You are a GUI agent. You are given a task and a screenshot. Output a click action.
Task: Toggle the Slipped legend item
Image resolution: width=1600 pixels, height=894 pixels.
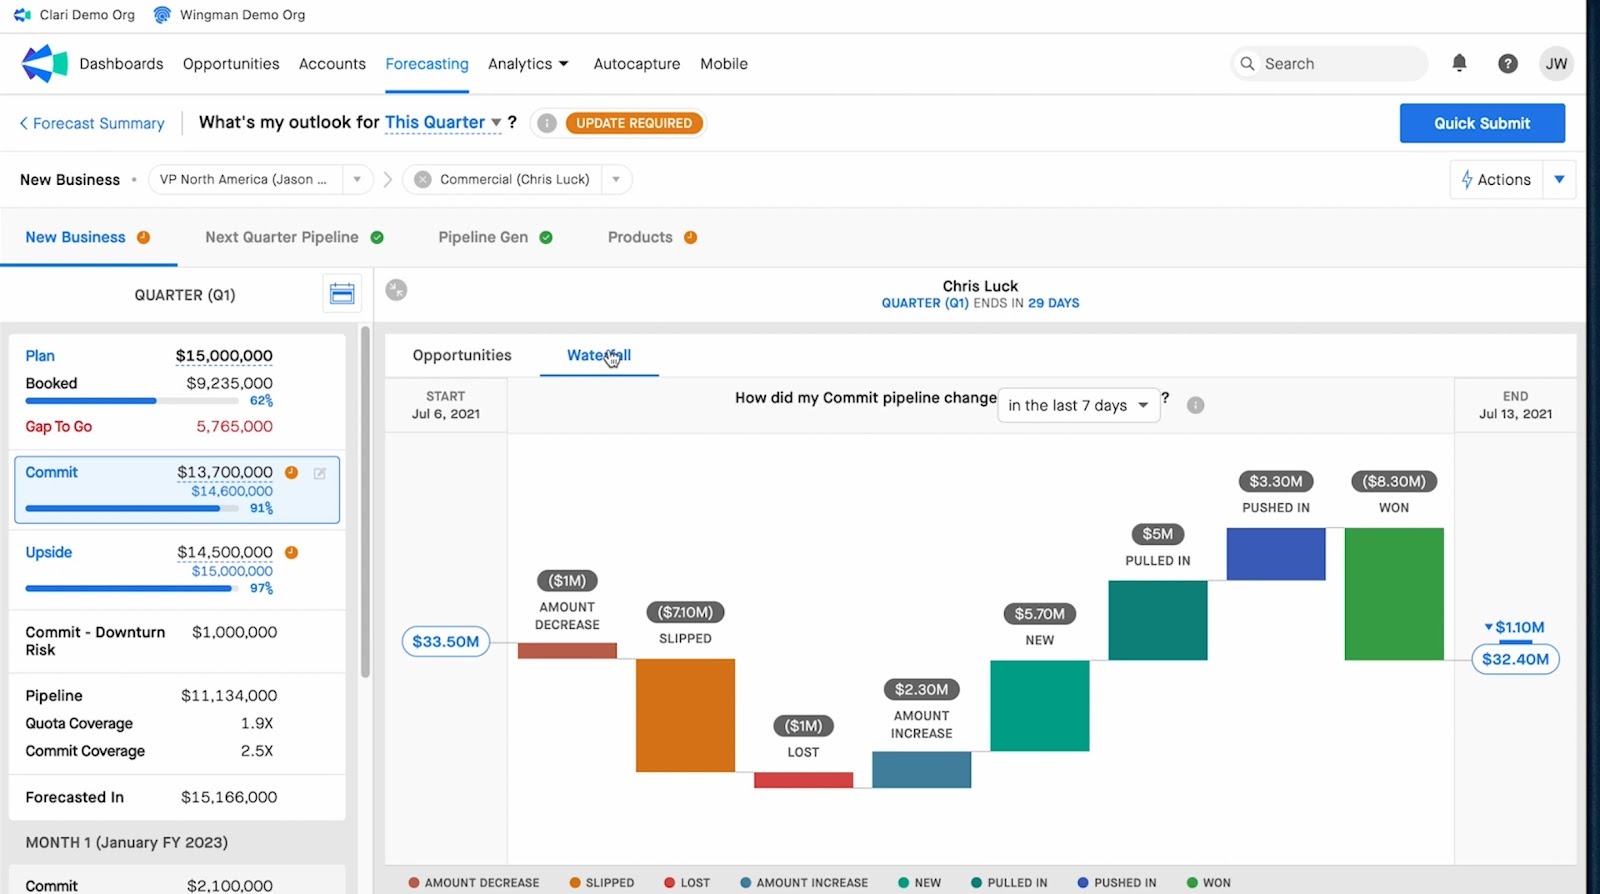tap(602, 883)
